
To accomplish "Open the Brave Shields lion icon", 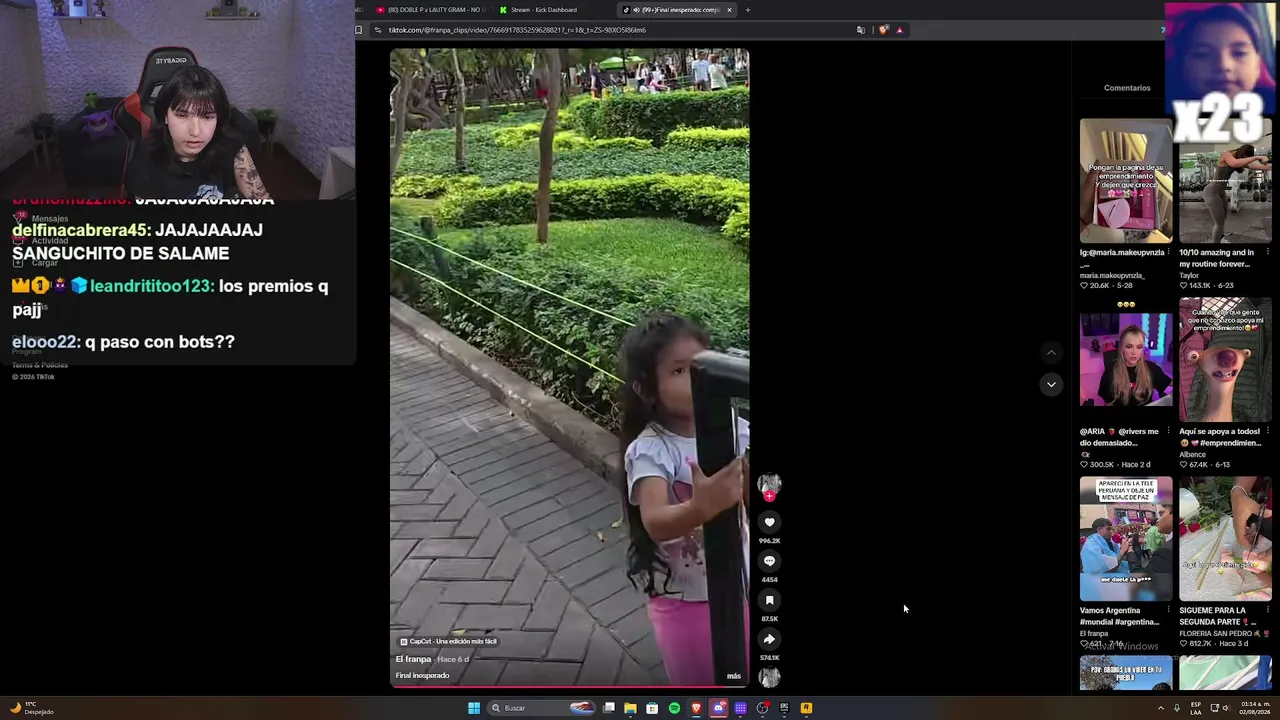I will pyautogui.click(x=883, y=30).
